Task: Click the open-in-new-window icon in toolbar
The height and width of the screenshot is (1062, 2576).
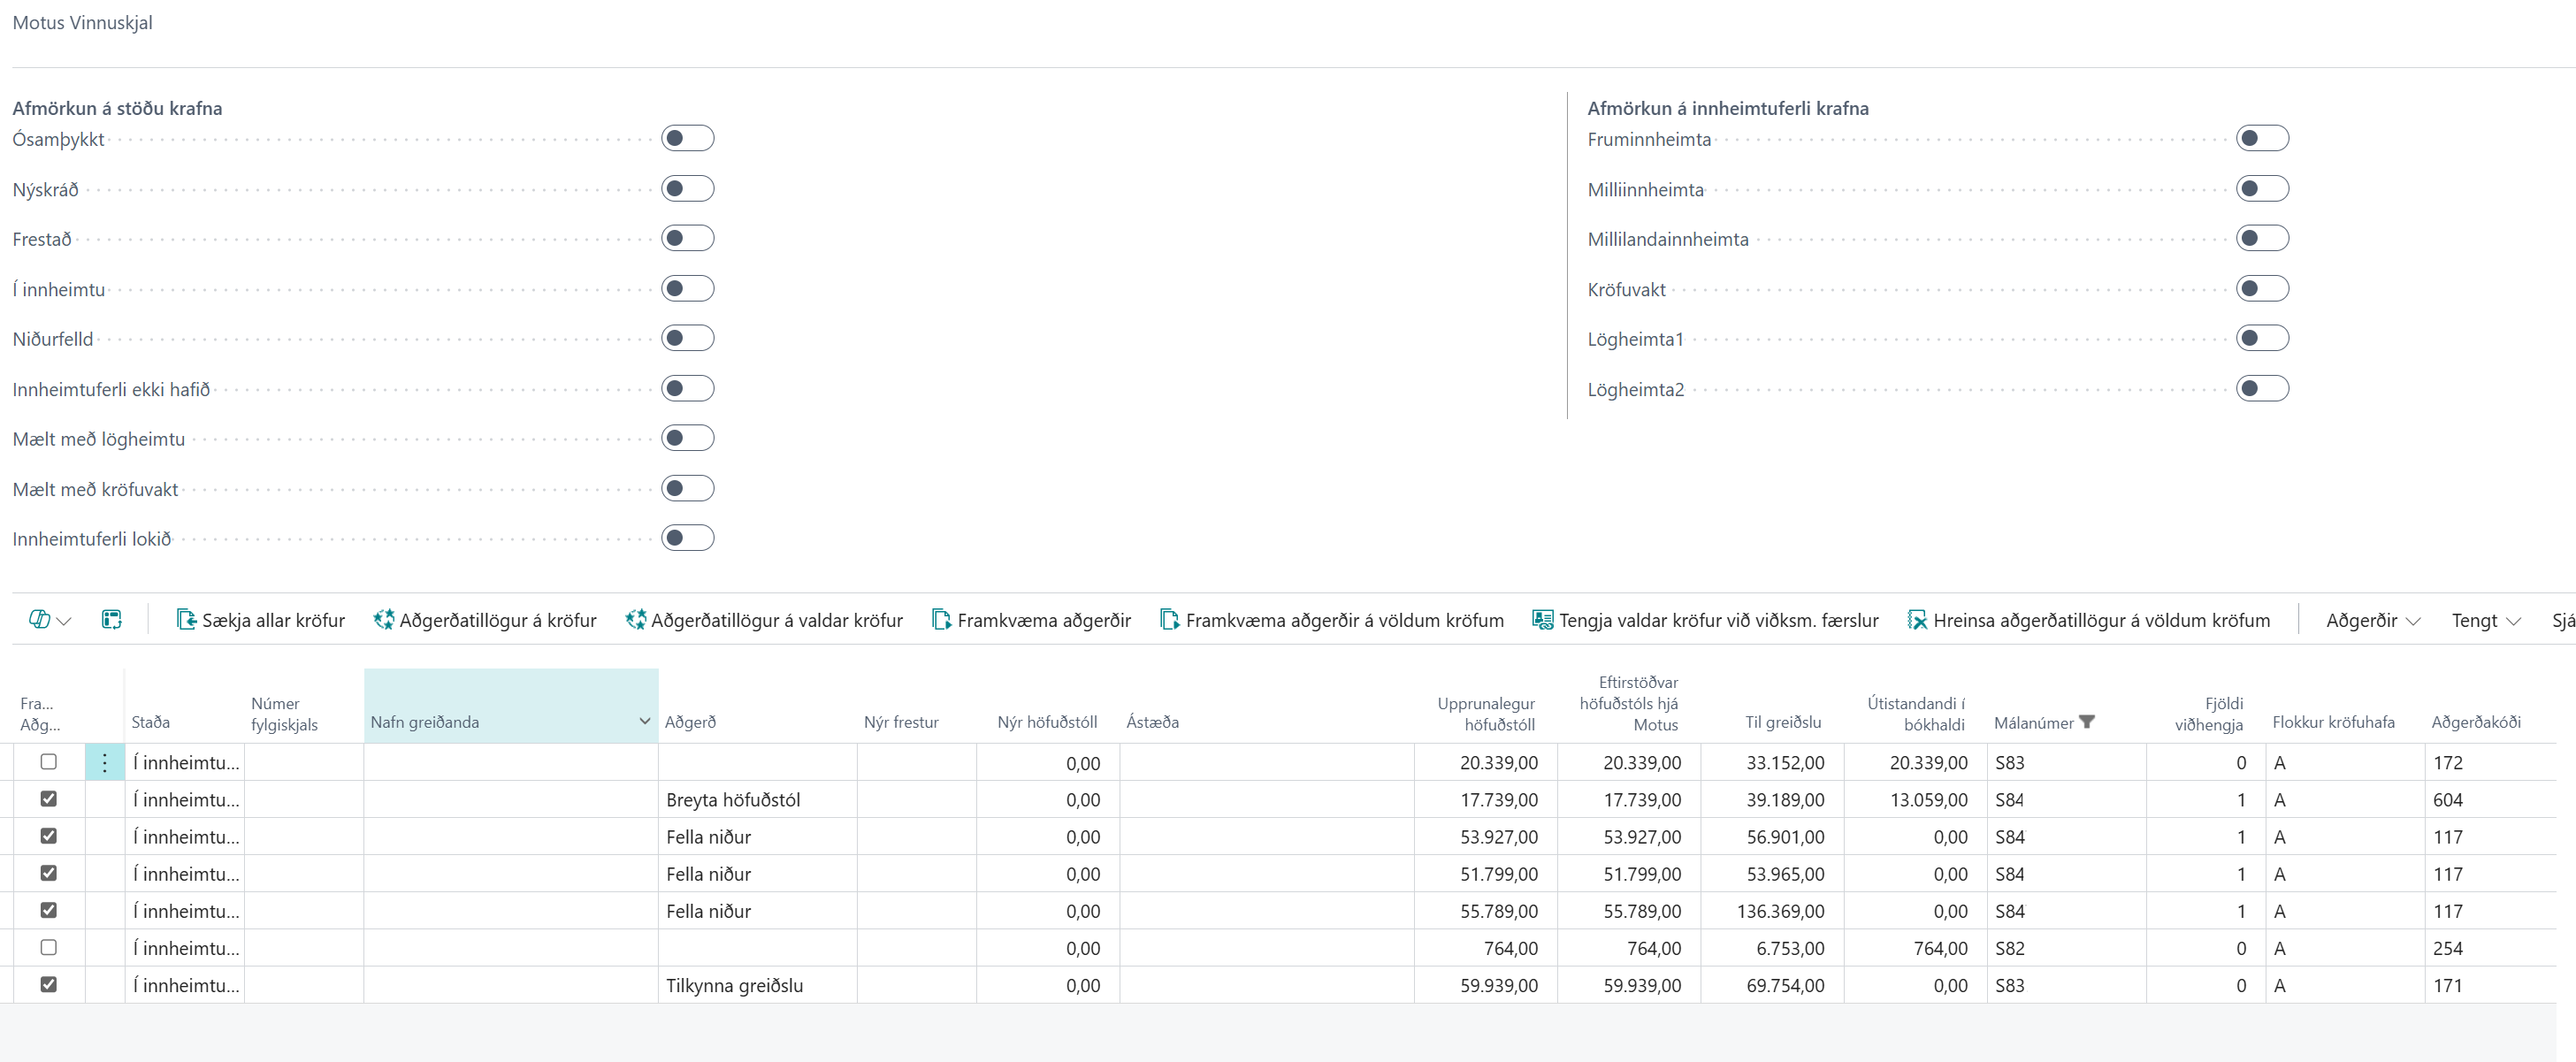Action: pyautogui.click(x=112, y=620)
